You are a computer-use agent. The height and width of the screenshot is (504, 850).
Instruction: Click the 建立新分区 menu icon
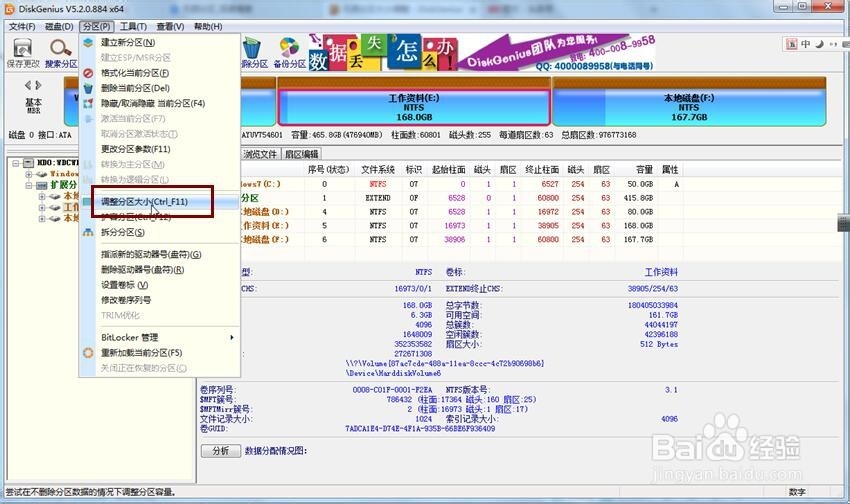pos(88,42)
